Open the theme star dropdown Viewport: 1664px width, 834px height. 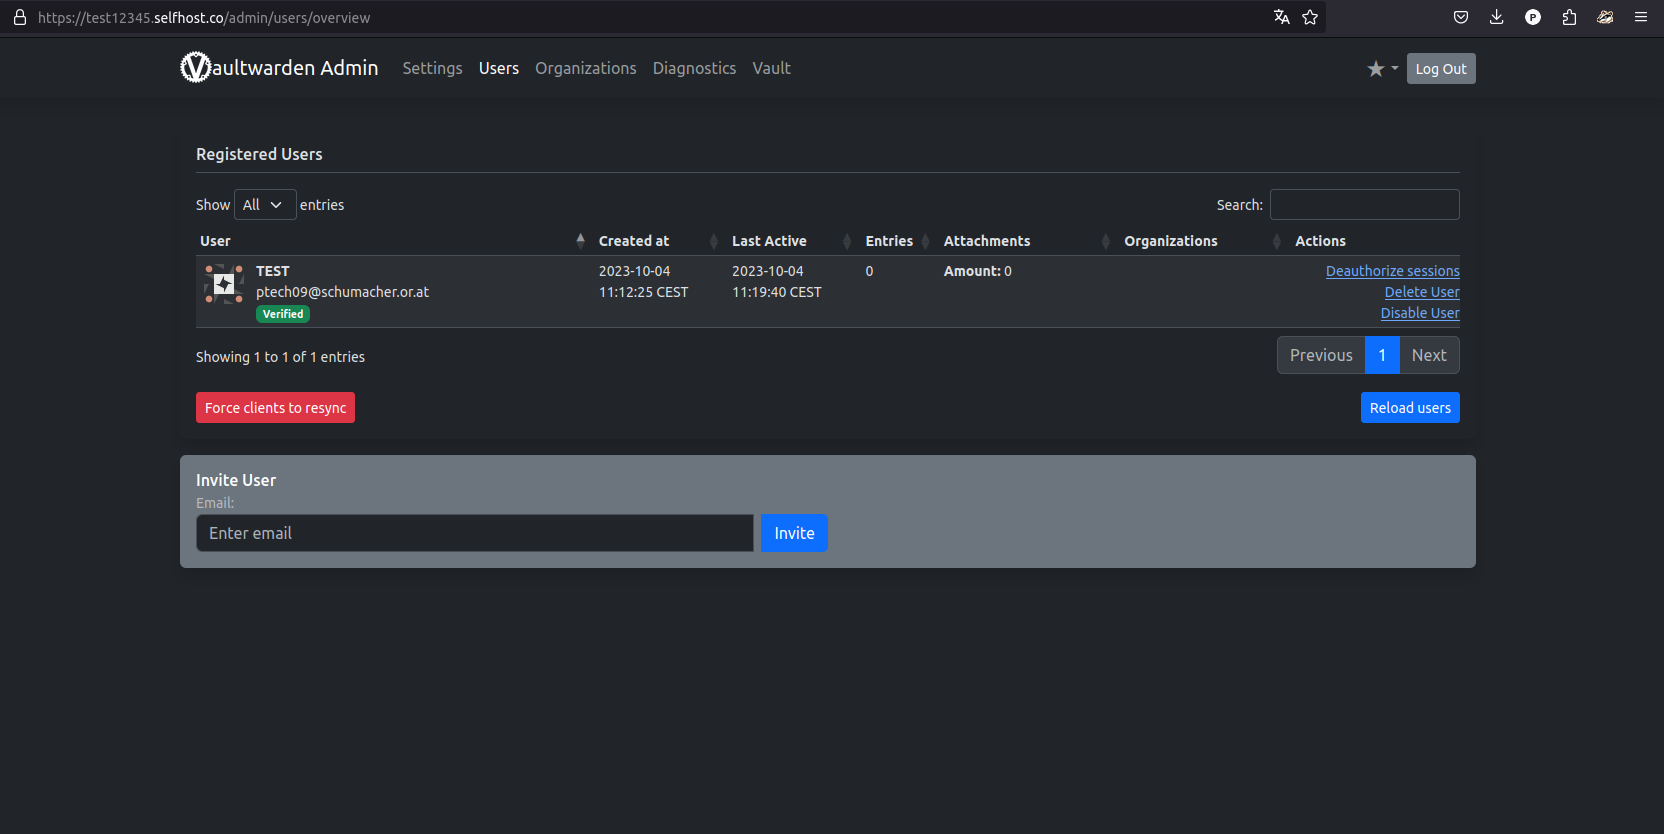tap(1382, 68)
